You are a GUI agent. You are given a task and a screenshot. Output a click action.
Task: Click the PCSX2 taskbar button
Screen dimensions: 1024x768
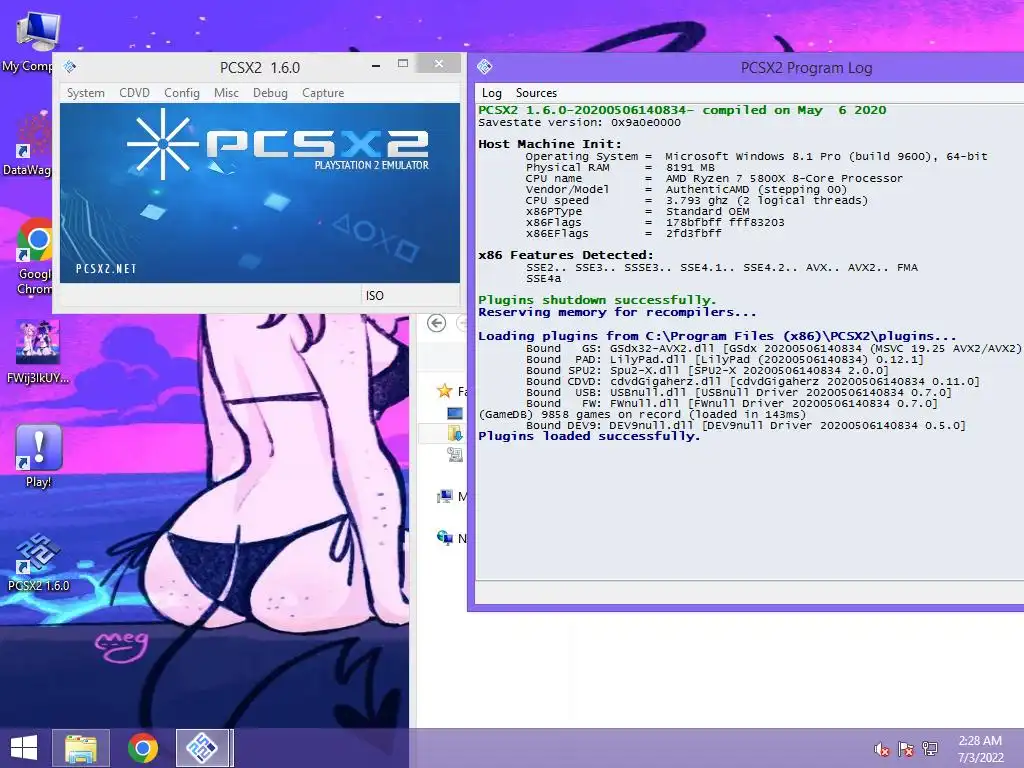coord(203,748)
